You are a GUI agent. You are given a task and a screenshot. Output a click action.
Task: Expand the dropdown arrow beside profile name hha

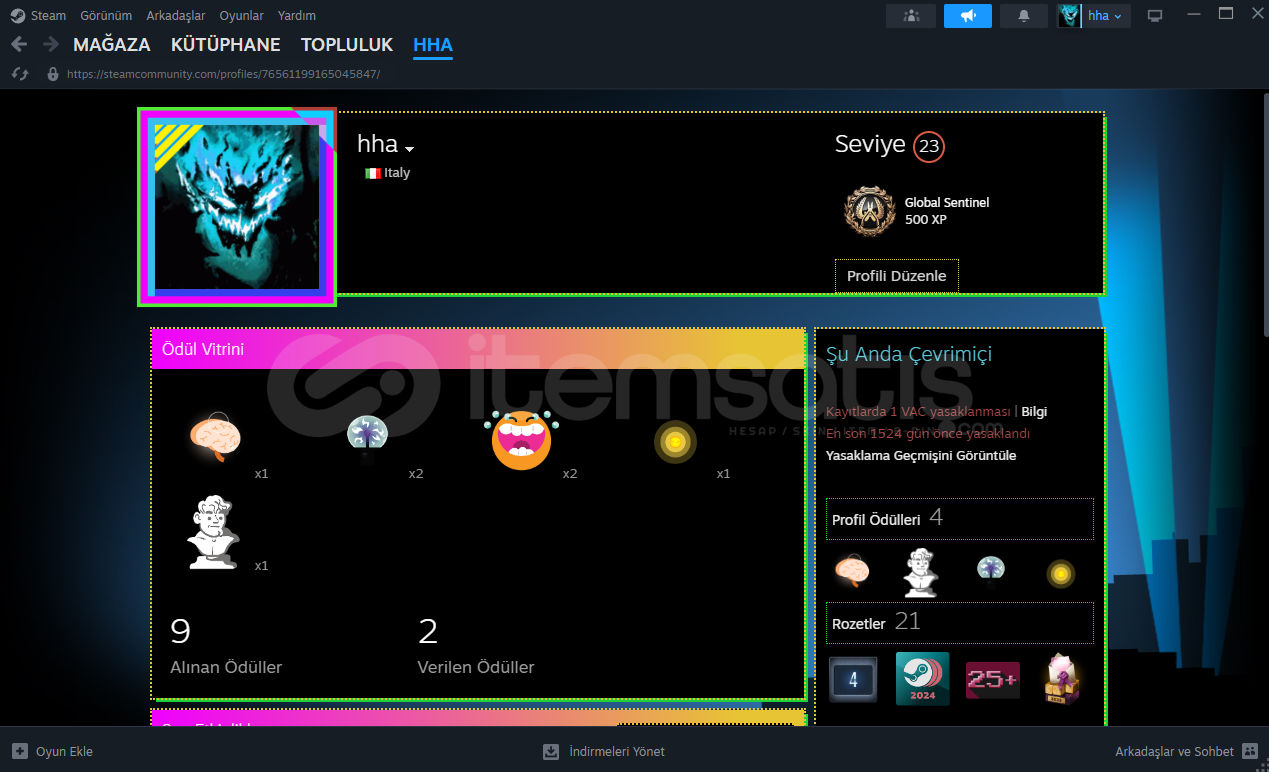pos(409,148)
